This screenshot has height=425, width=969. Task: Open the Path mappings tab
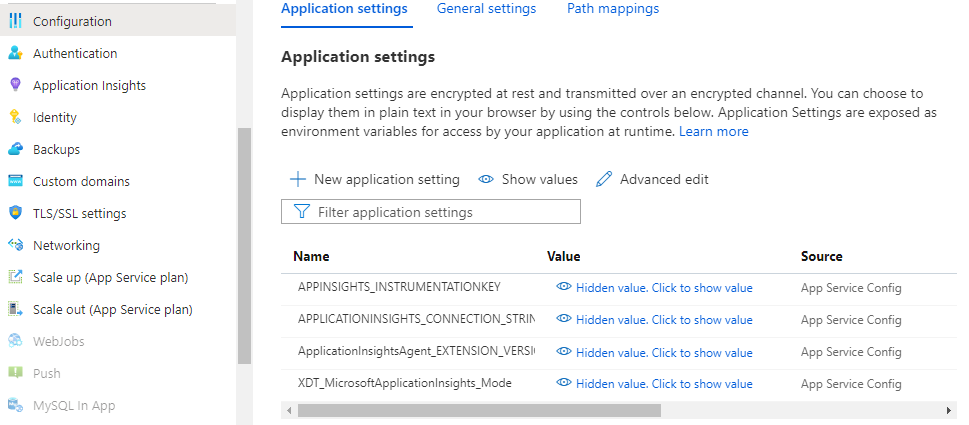click(612, 9)
